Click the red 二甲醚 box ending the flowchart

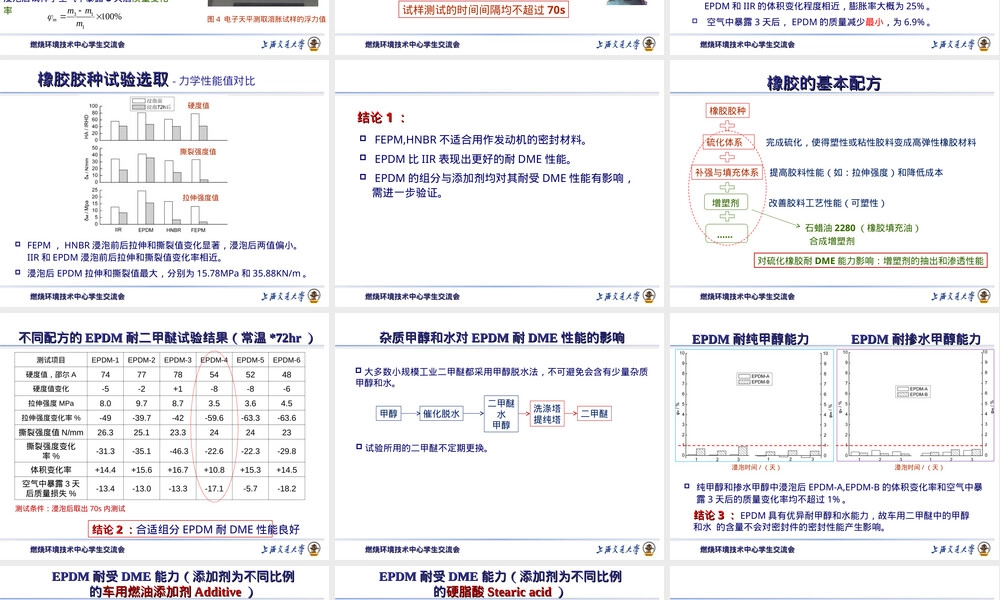594,414
